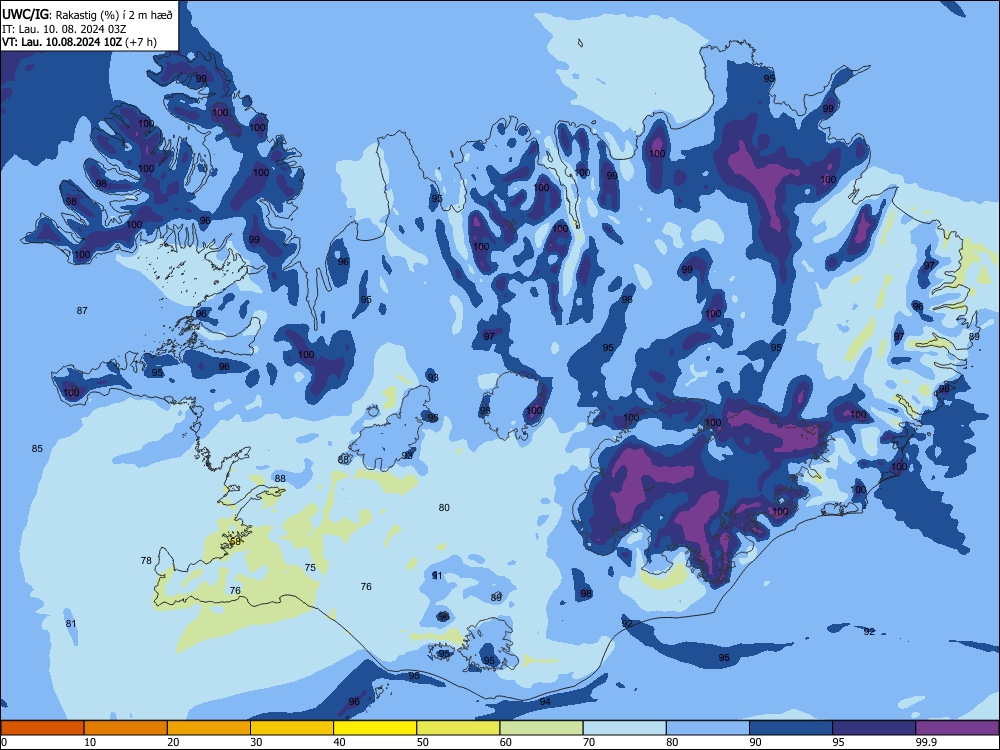Pick the pale green 60–70 legend swatch

541,728
